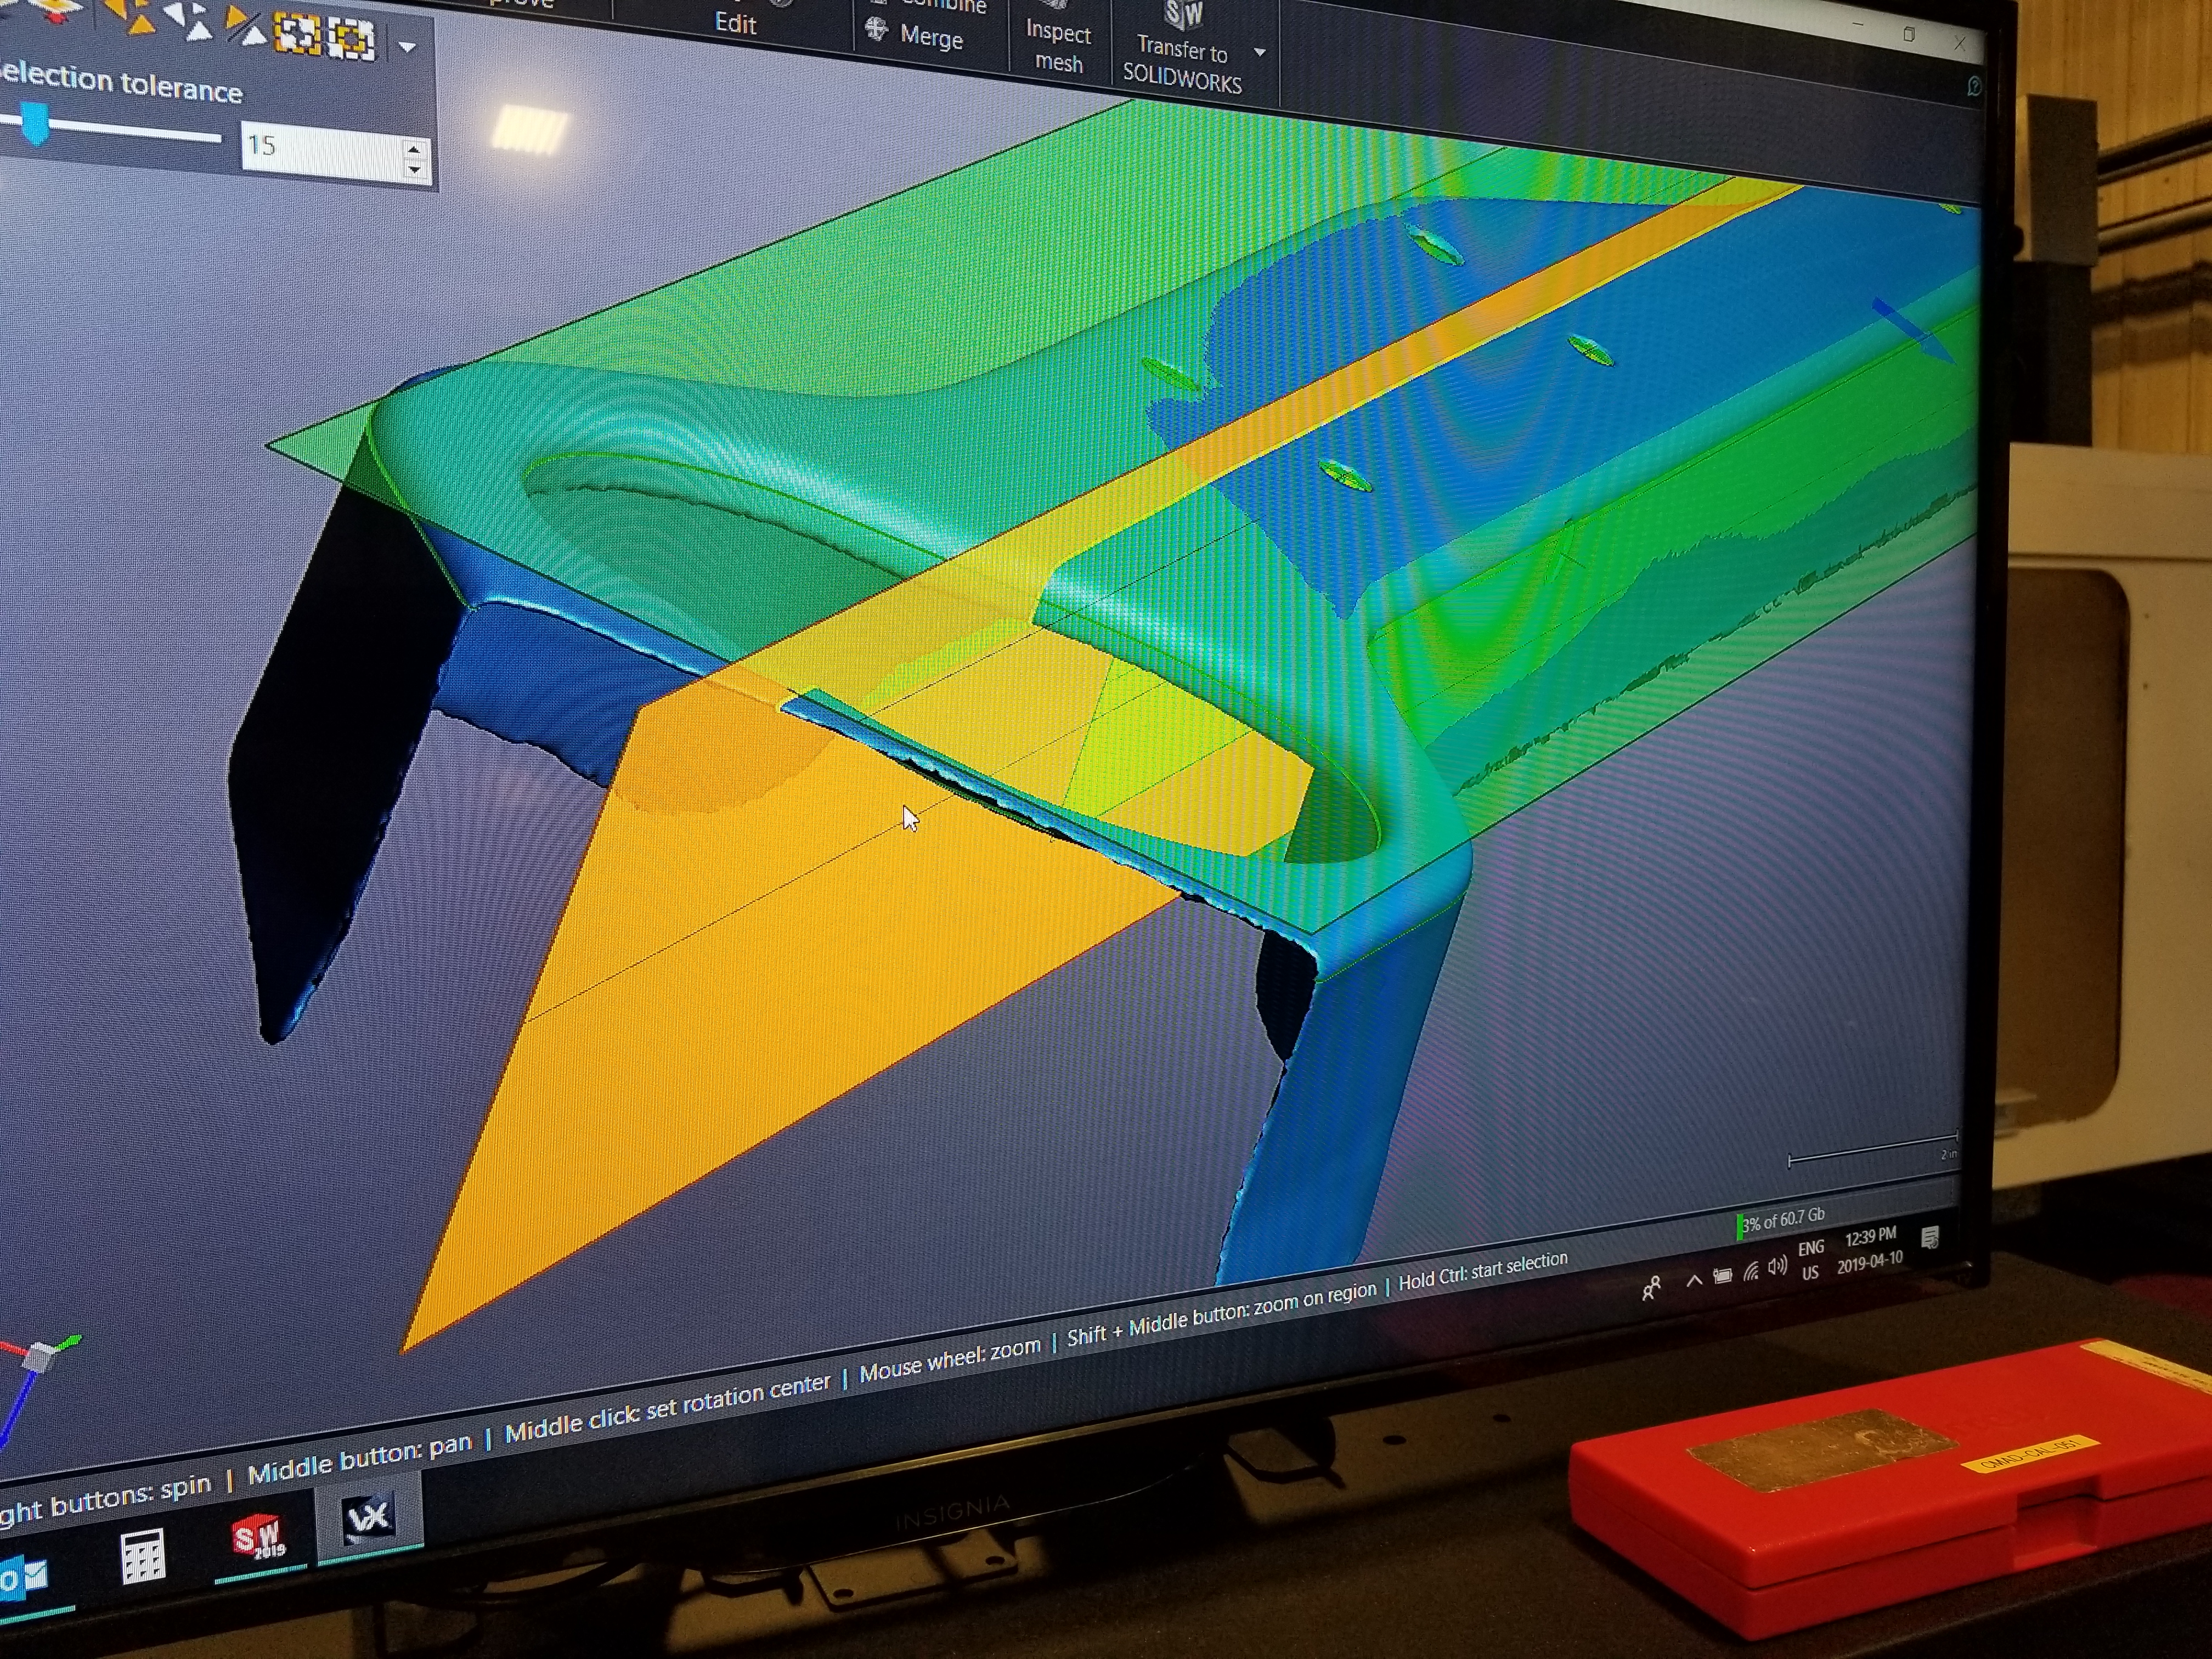Viewport: 2212px width, 1659px height.
Task: Select the dashed circle selection icon
Action: [352, 40]
